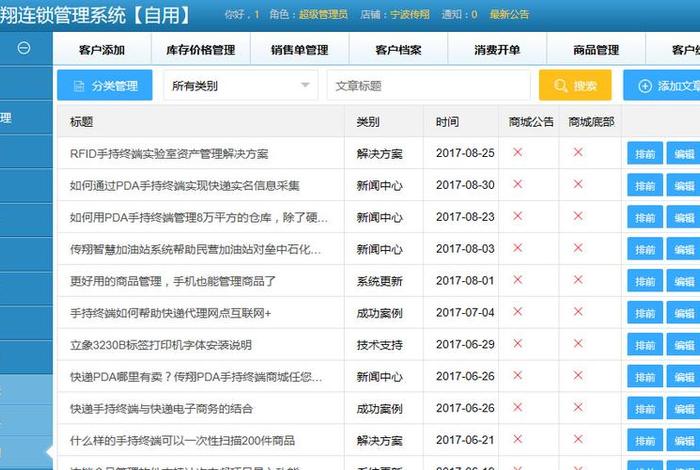Screen dimensions: 700x470
Task: Click the 标题 column header
Action: (x=82, y=121)
